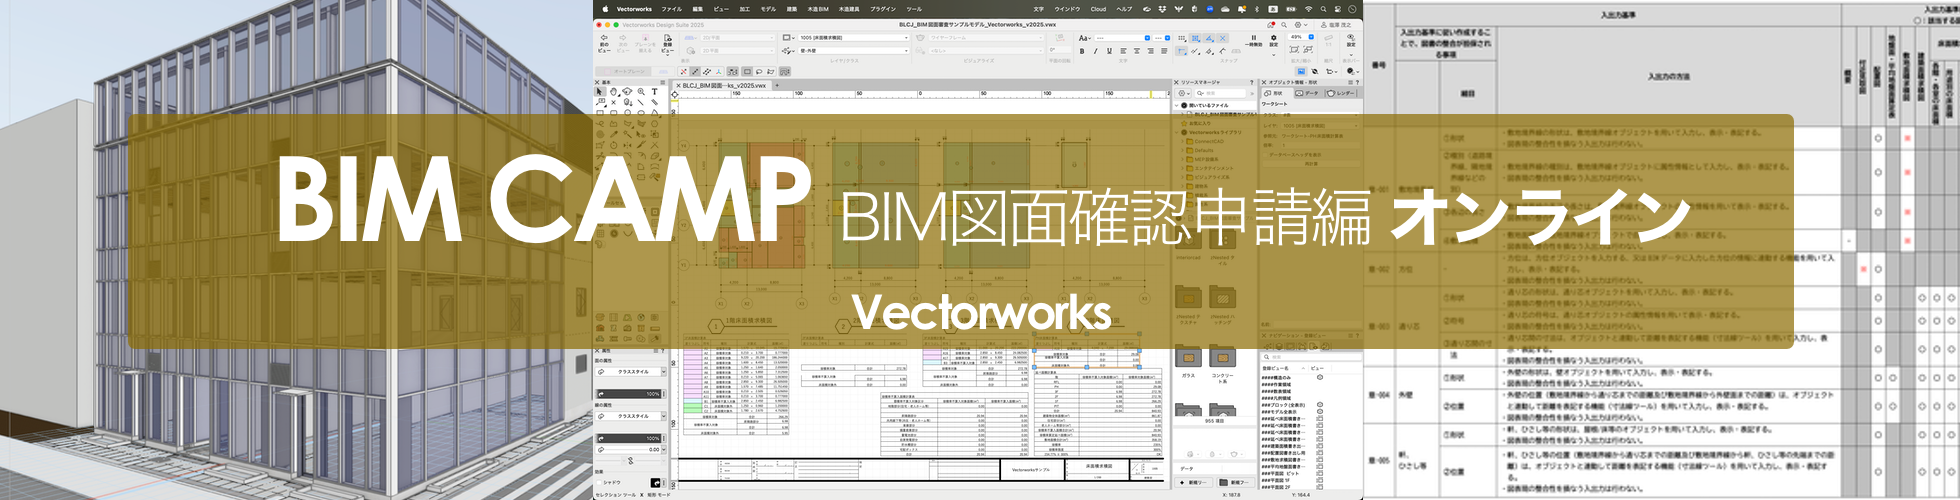Click the 新規フー new folder button
This screenshot has width=1960, height=500.
click(x=1236, y=482)
